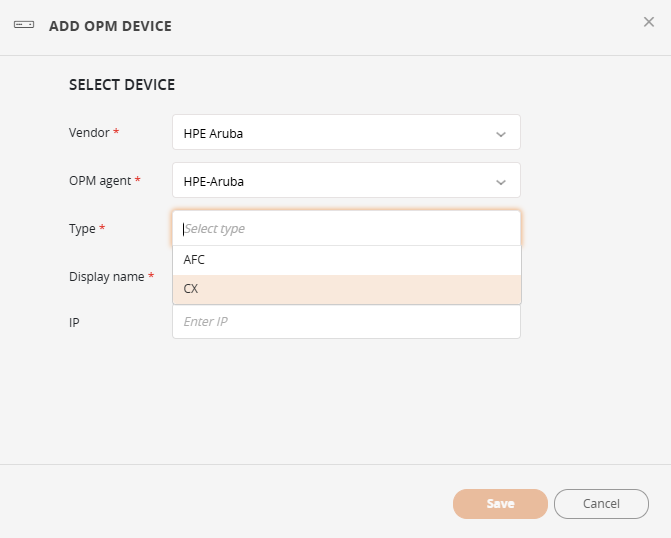Screen dimensions: 671x538
Task: Click the ADD OPM DEVICE title text
Action: [110, 26]
